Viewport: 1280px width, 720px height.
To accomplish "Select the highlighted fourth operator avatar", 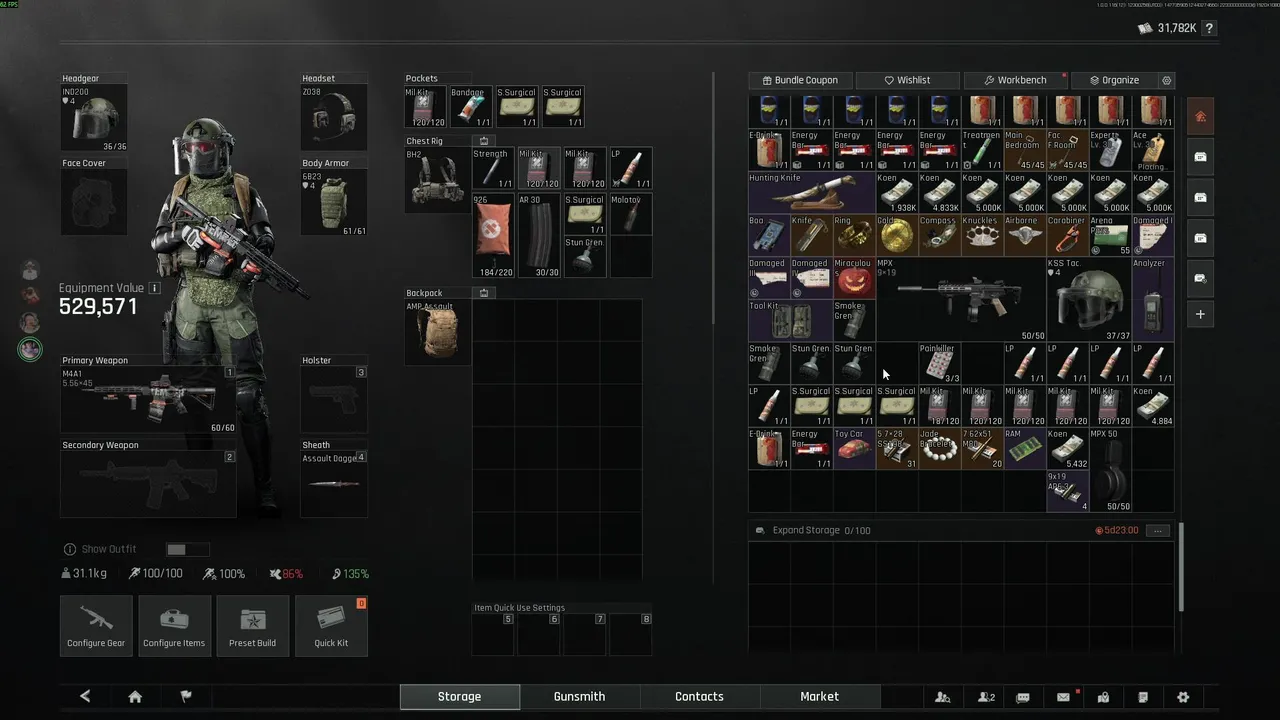I will coord(30,349).
